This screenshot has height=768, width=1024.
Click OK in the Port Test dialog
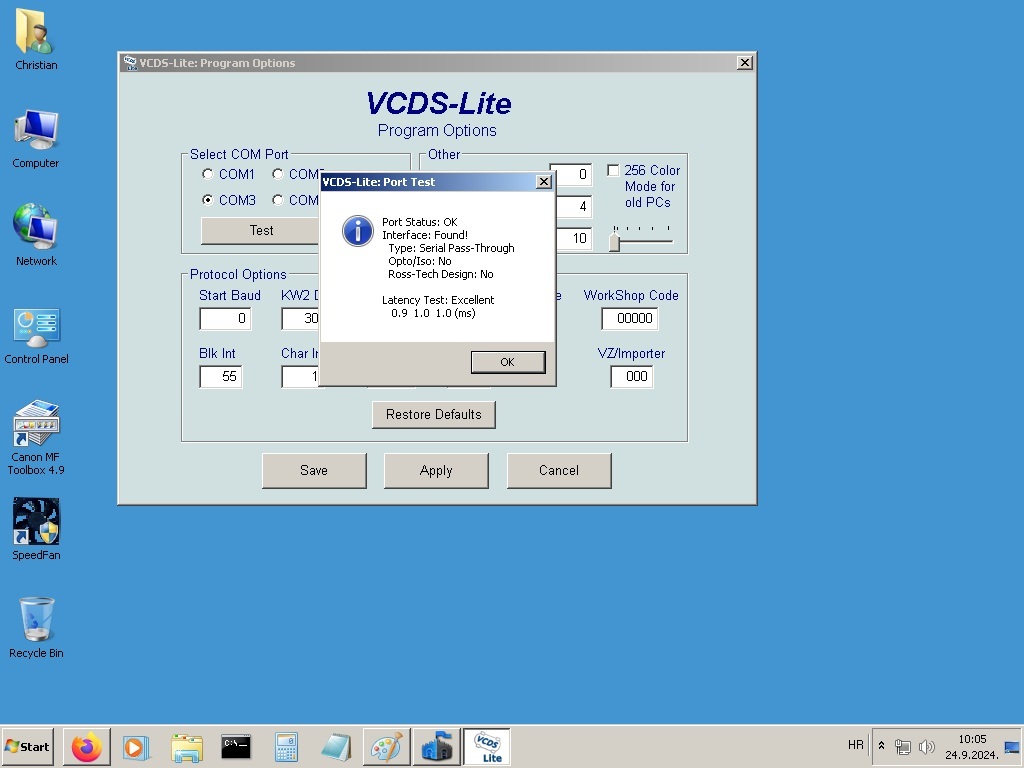[508, 362]
